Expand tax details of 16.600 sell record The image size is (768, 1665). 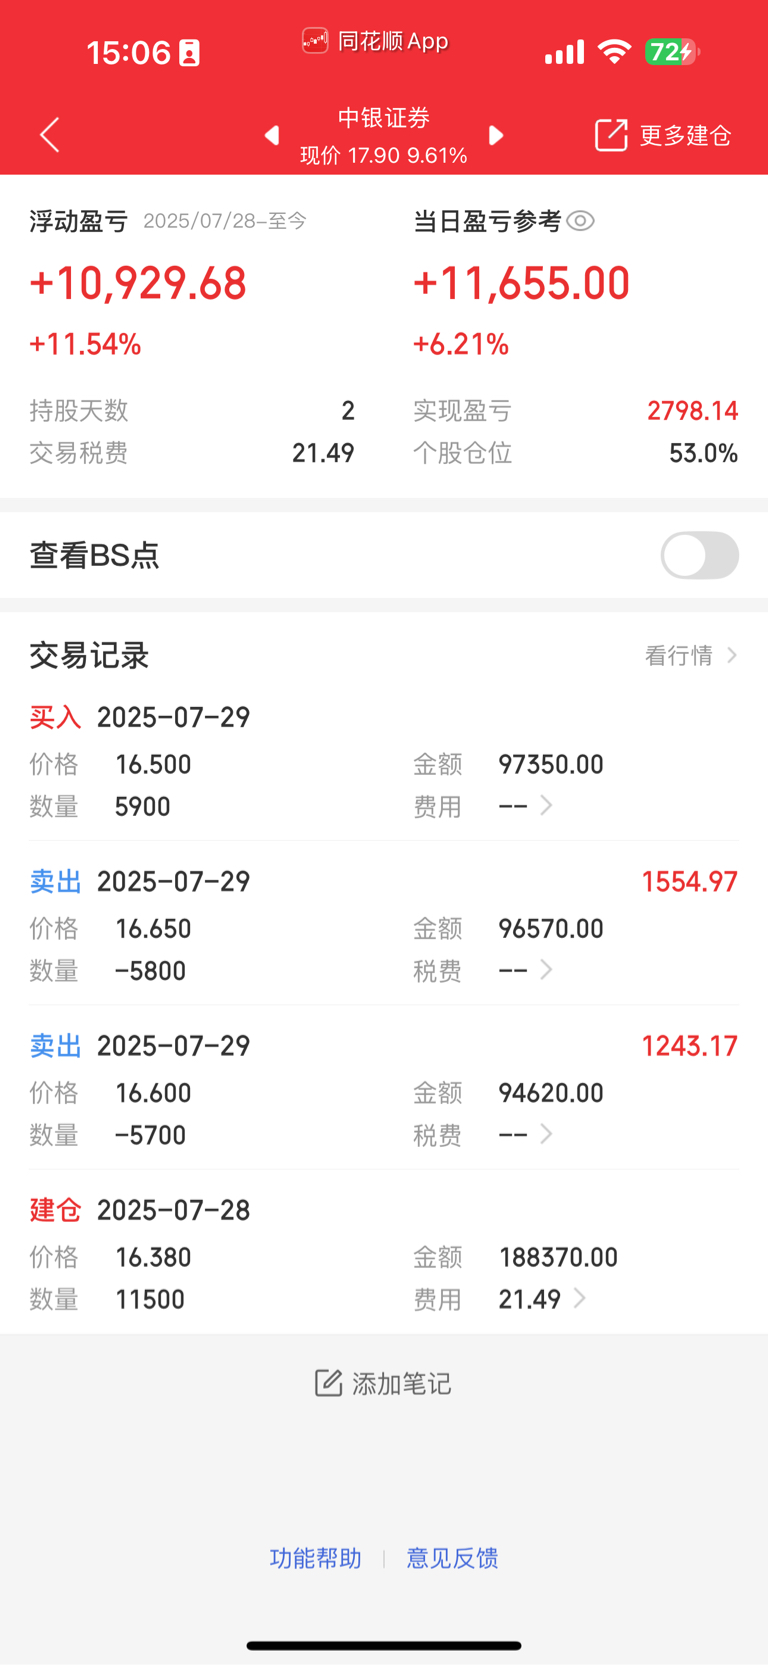pos(546,1133)
